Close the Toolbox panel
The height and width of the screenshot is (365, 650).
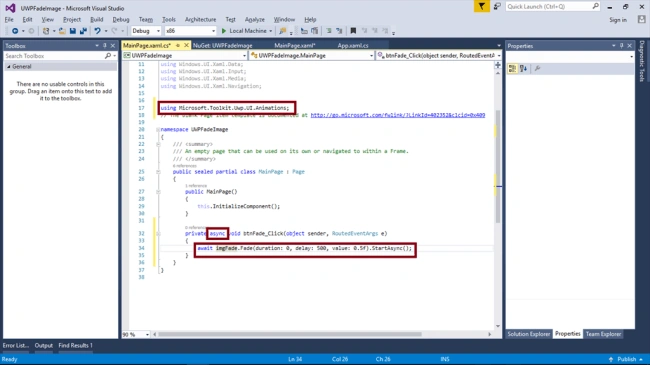[113, 46]
